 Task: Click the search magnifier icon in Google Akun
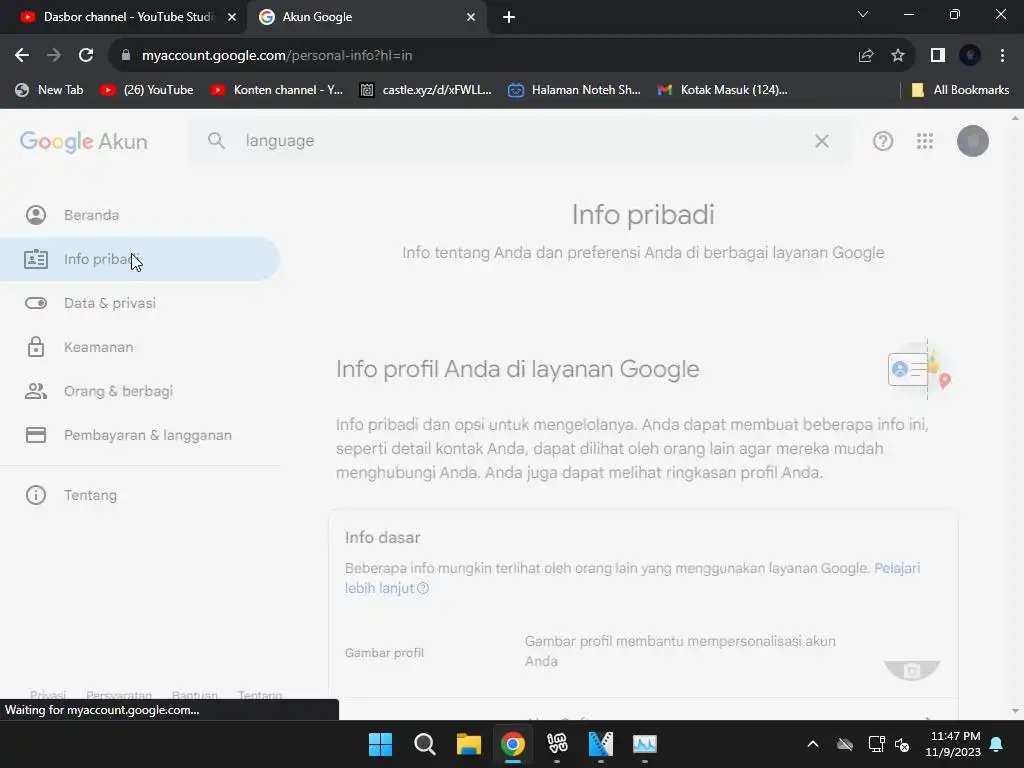point(216,140)
